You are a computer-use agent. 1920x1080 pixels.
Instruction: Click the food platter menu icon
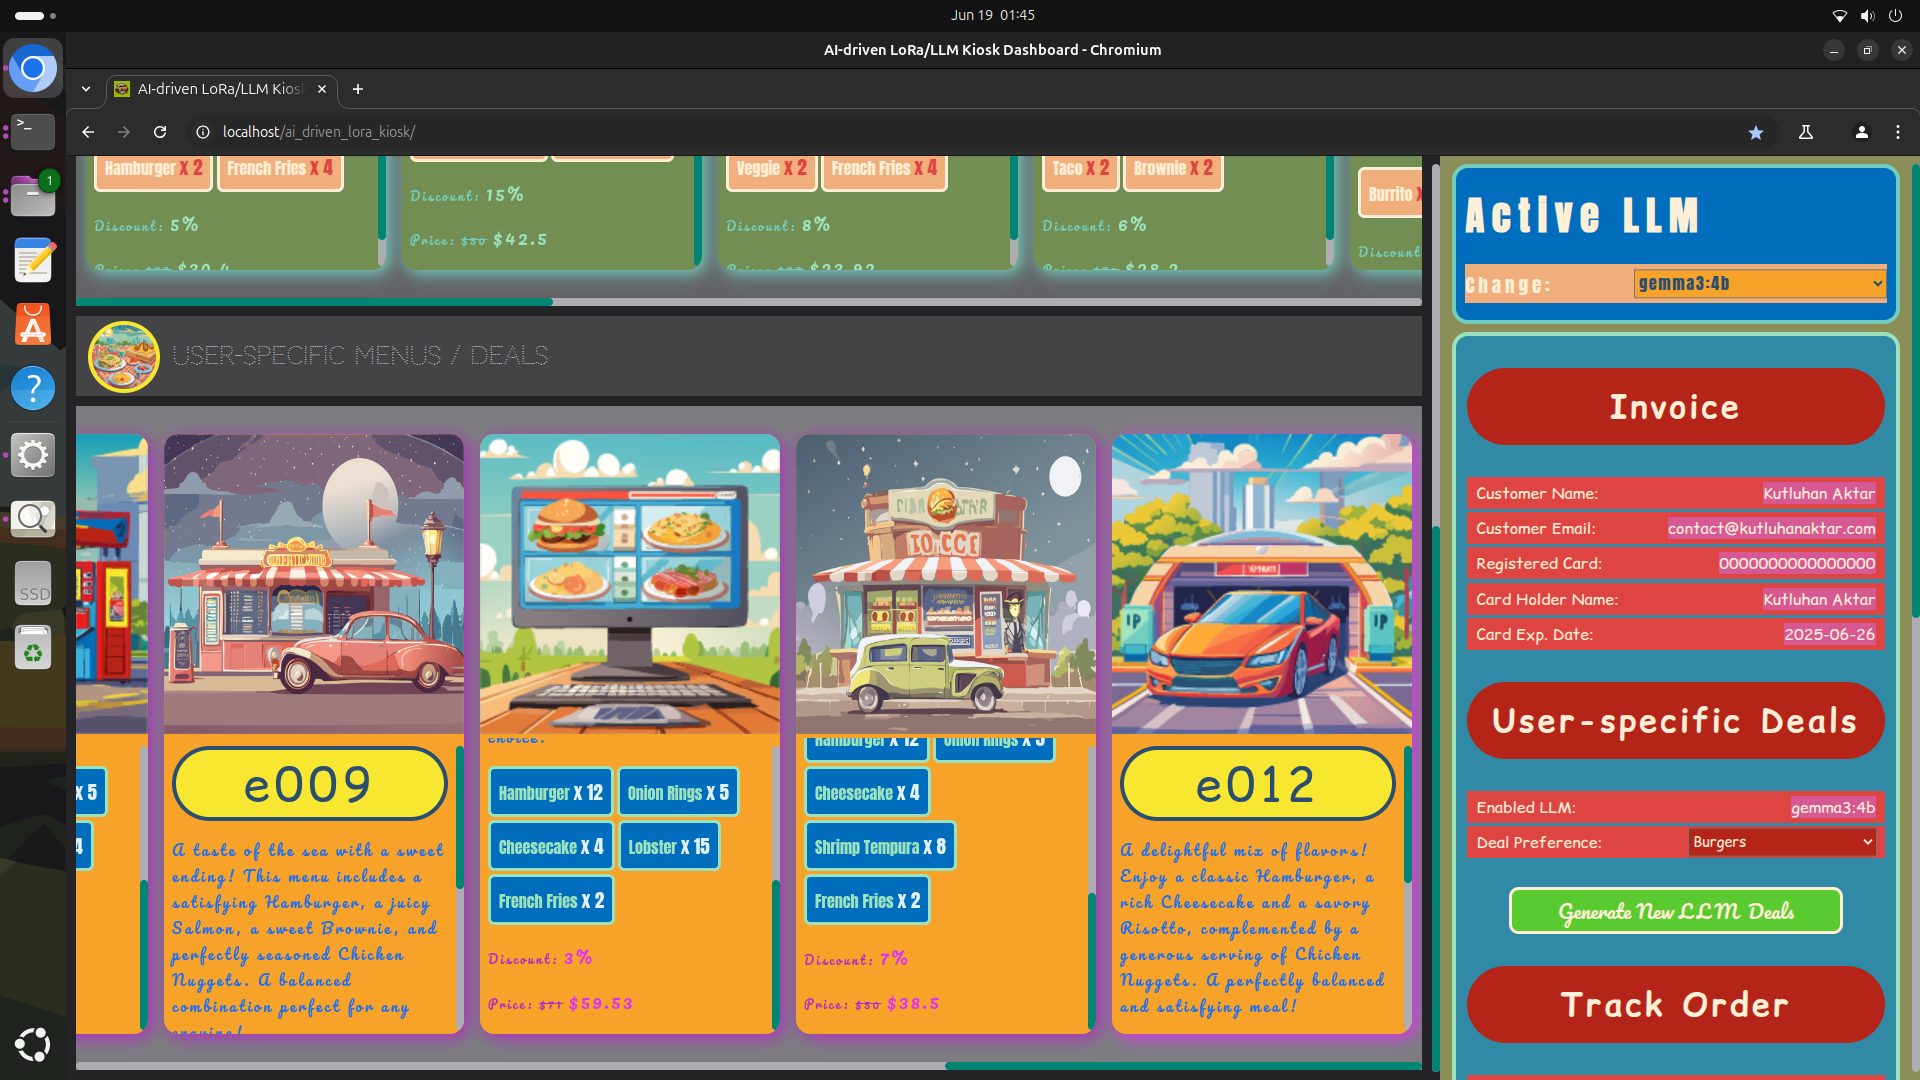click(124, 356)
